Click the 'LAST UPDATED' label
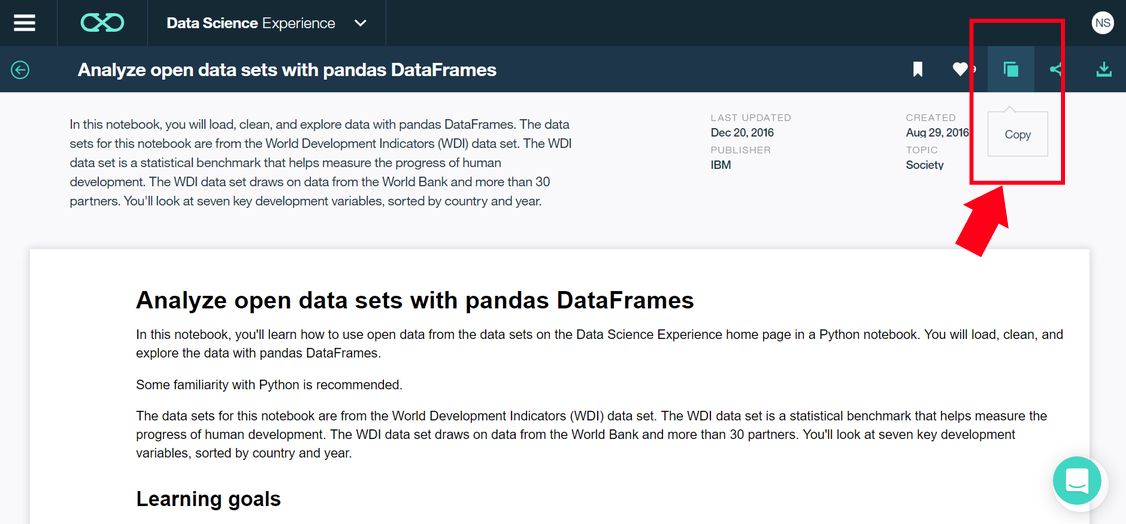The image size is (1126, 524). pos(751,118)
